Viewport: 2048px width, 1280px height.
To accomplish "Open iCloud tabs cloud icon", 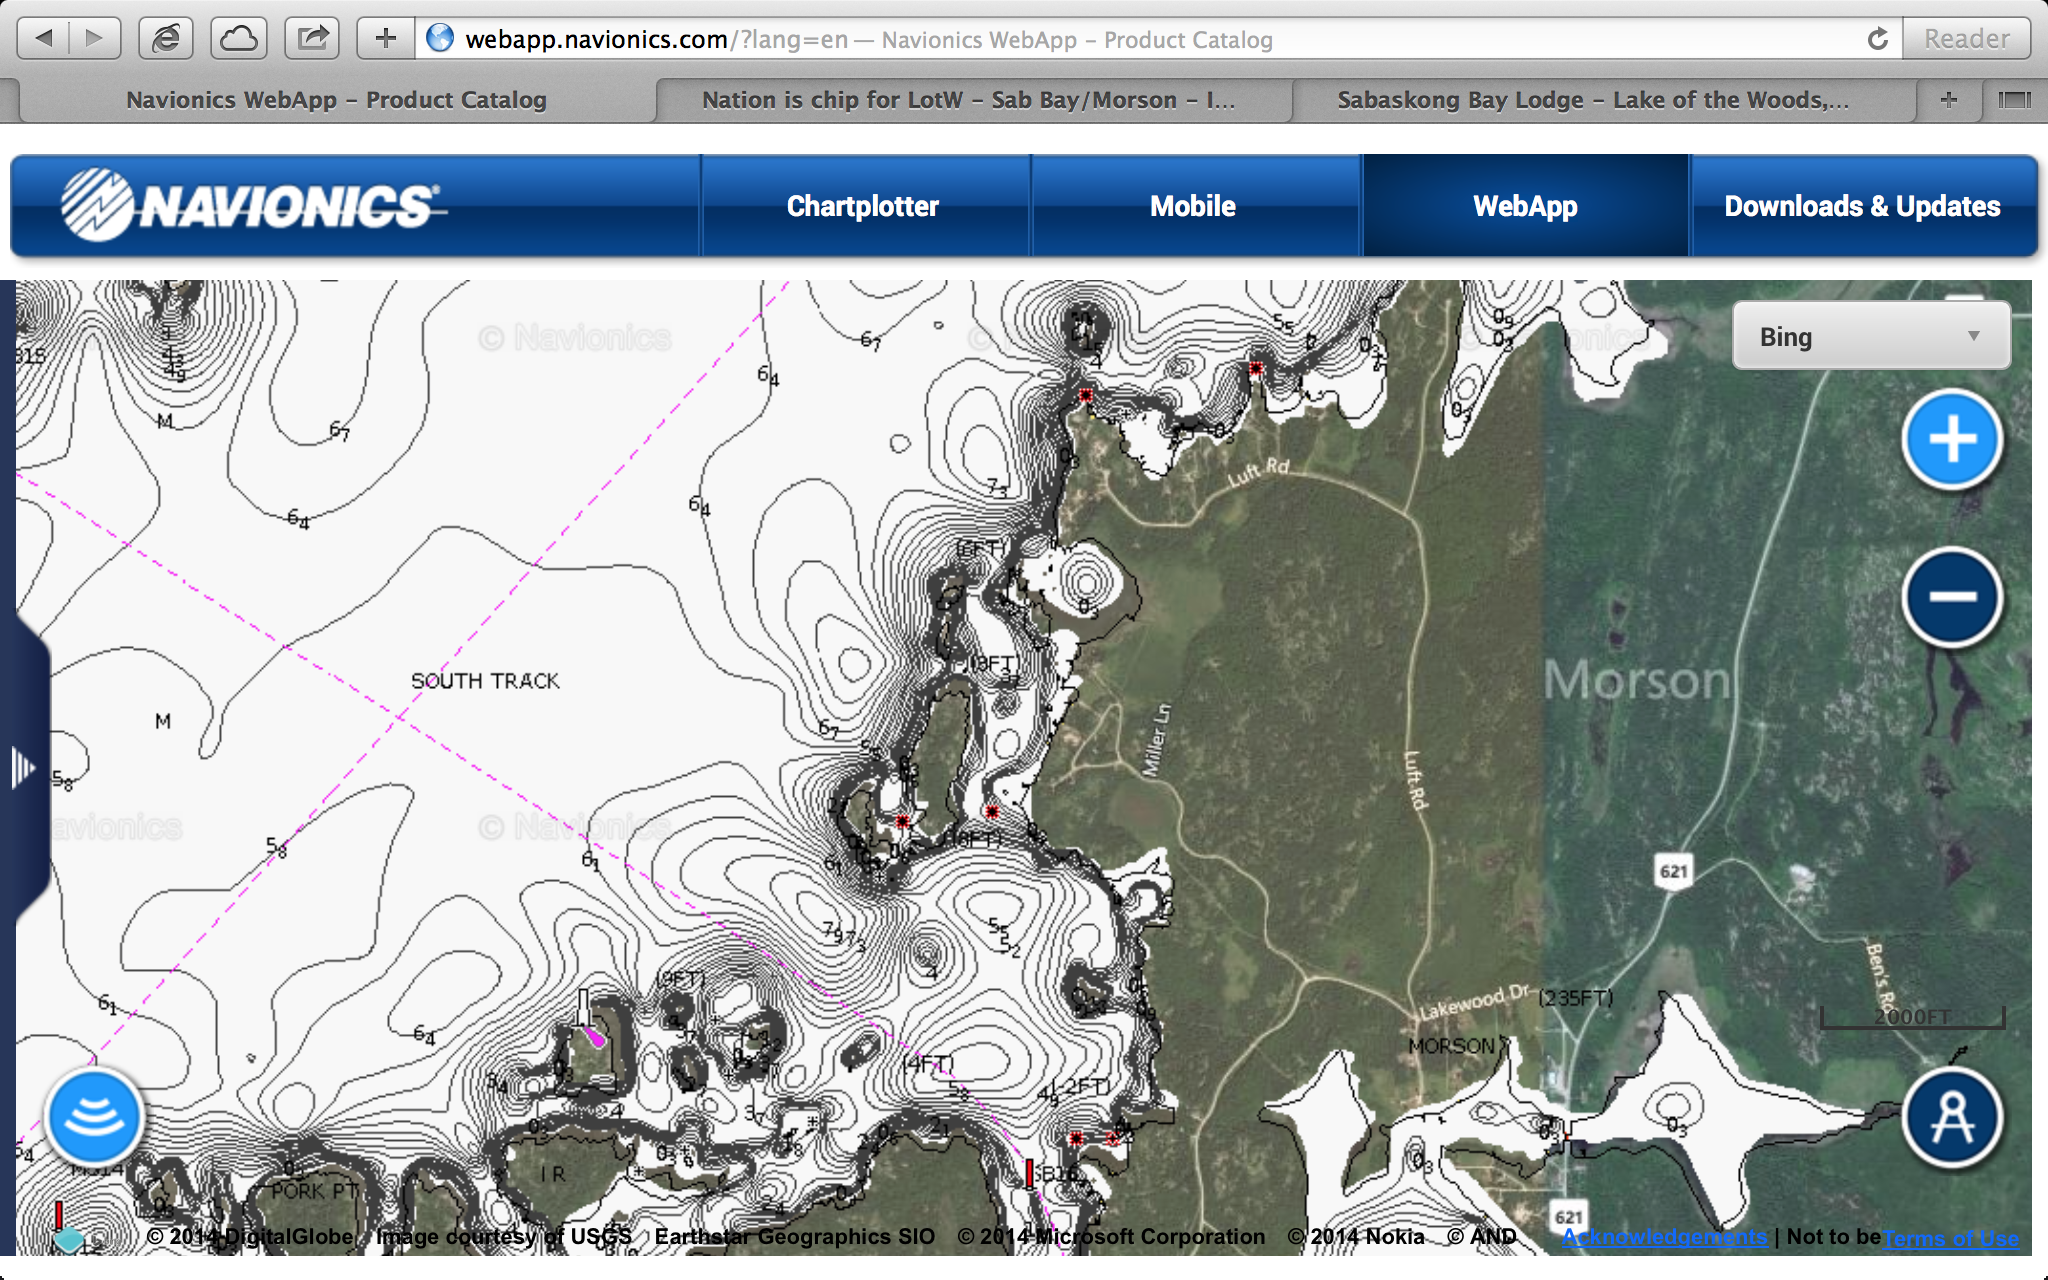I will point(239,39).
